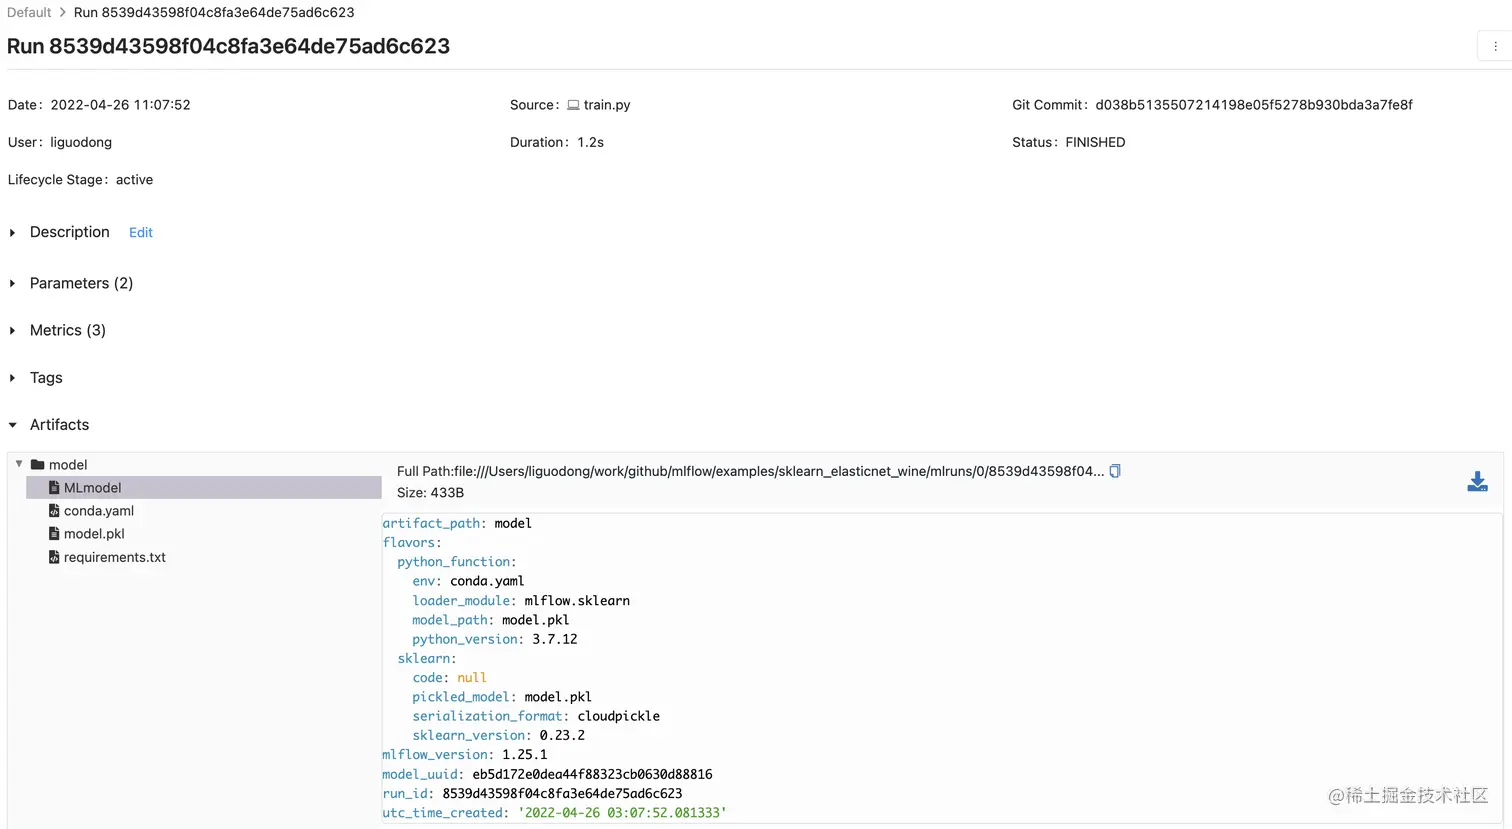Click the requirements.txt file icon

pyautogui.click(x=54, y=557)
